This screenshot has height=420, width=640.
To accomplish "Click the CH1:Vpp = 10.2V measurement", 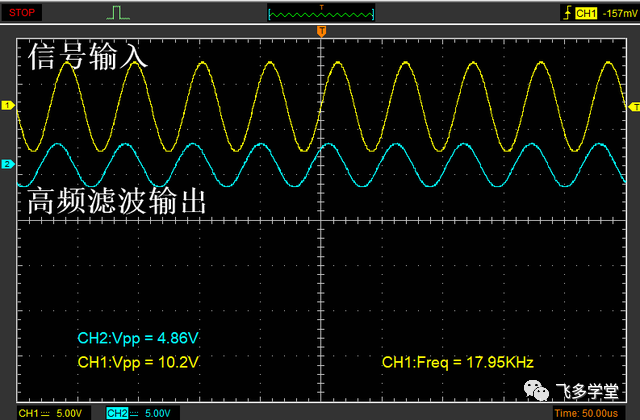I will pyautogui.click(x=138, y=362).
